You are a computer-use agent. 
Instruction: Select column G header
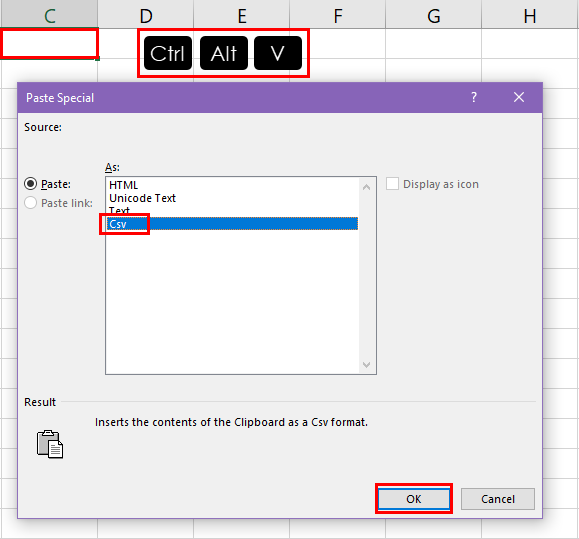(x=434, y=15)
